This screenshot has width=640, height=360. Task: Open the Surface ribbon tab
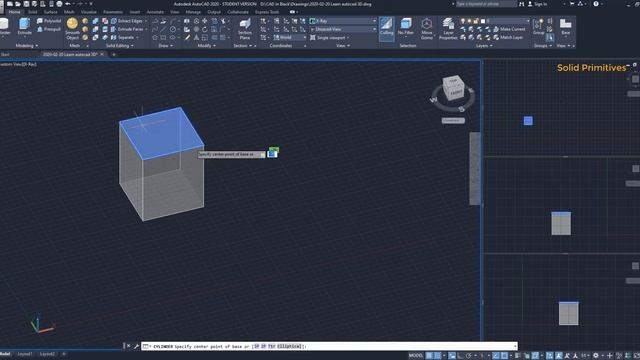51,12
